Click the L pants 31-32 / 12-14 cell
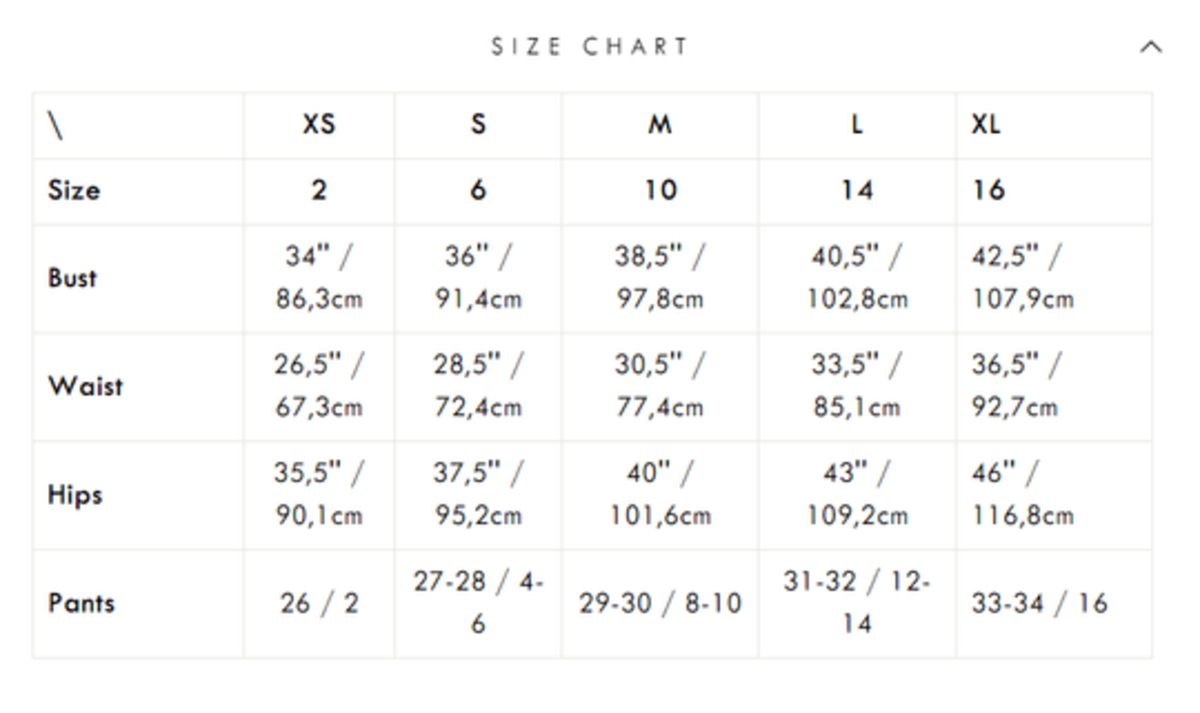The height and width of the screenshot is (713, 1200). click(857, 603)
